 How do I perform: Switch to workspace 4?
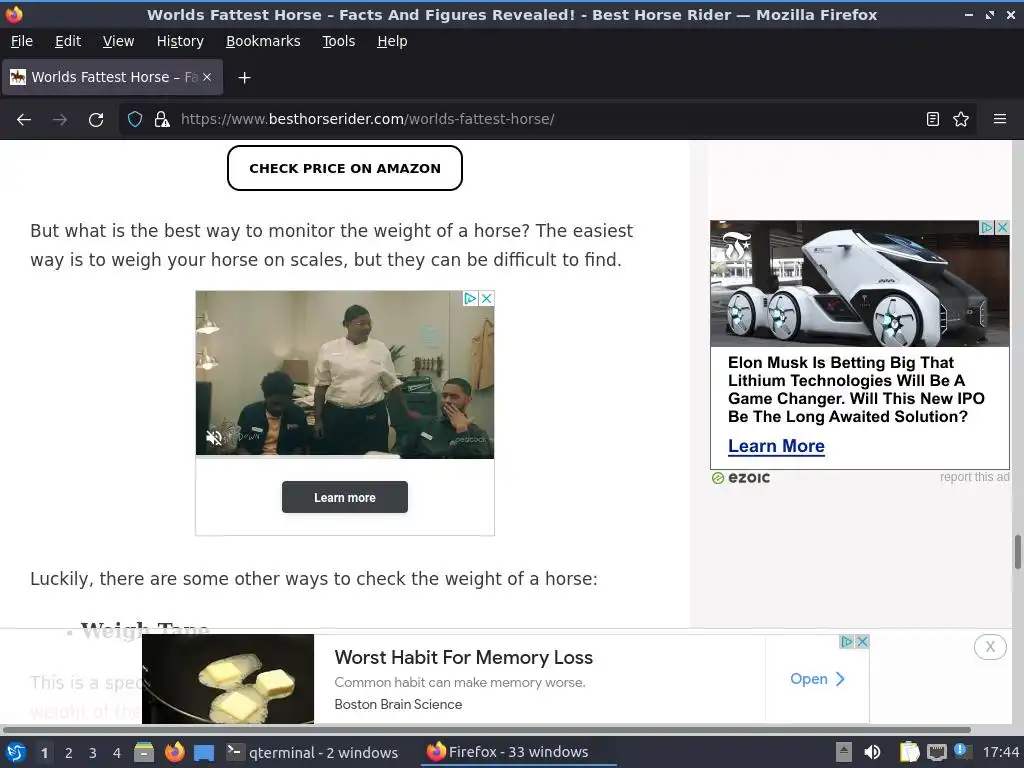(117, 753)
